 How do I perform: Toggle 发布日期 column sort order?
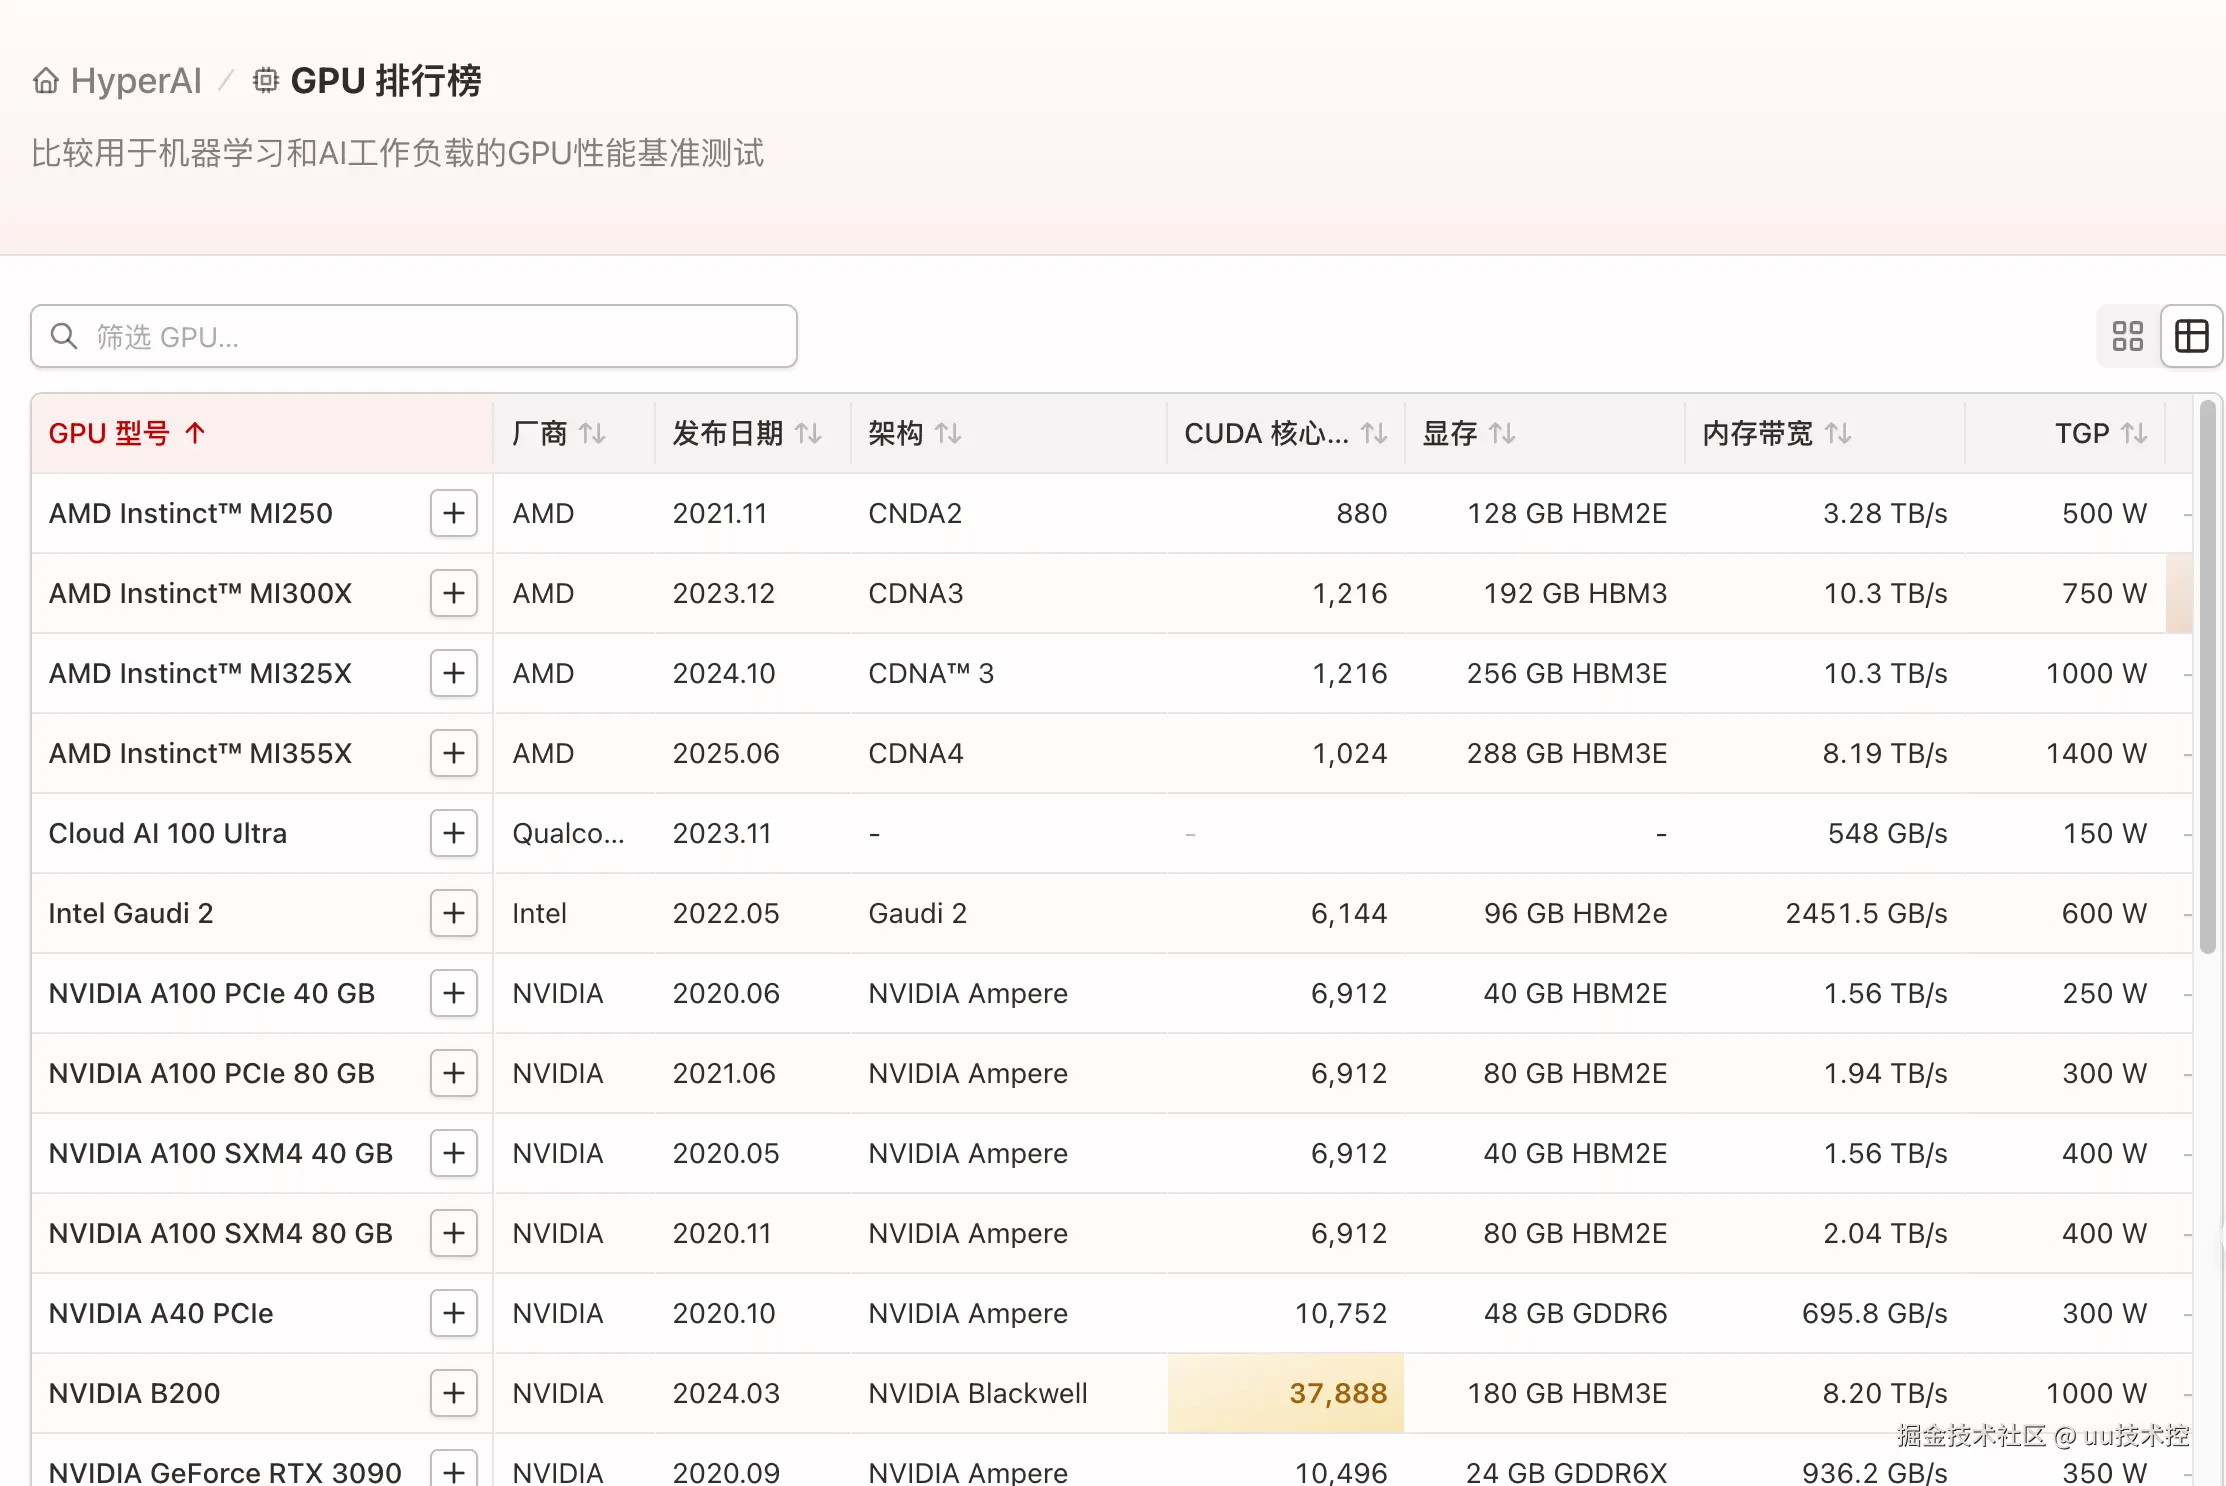pos(807,433)
